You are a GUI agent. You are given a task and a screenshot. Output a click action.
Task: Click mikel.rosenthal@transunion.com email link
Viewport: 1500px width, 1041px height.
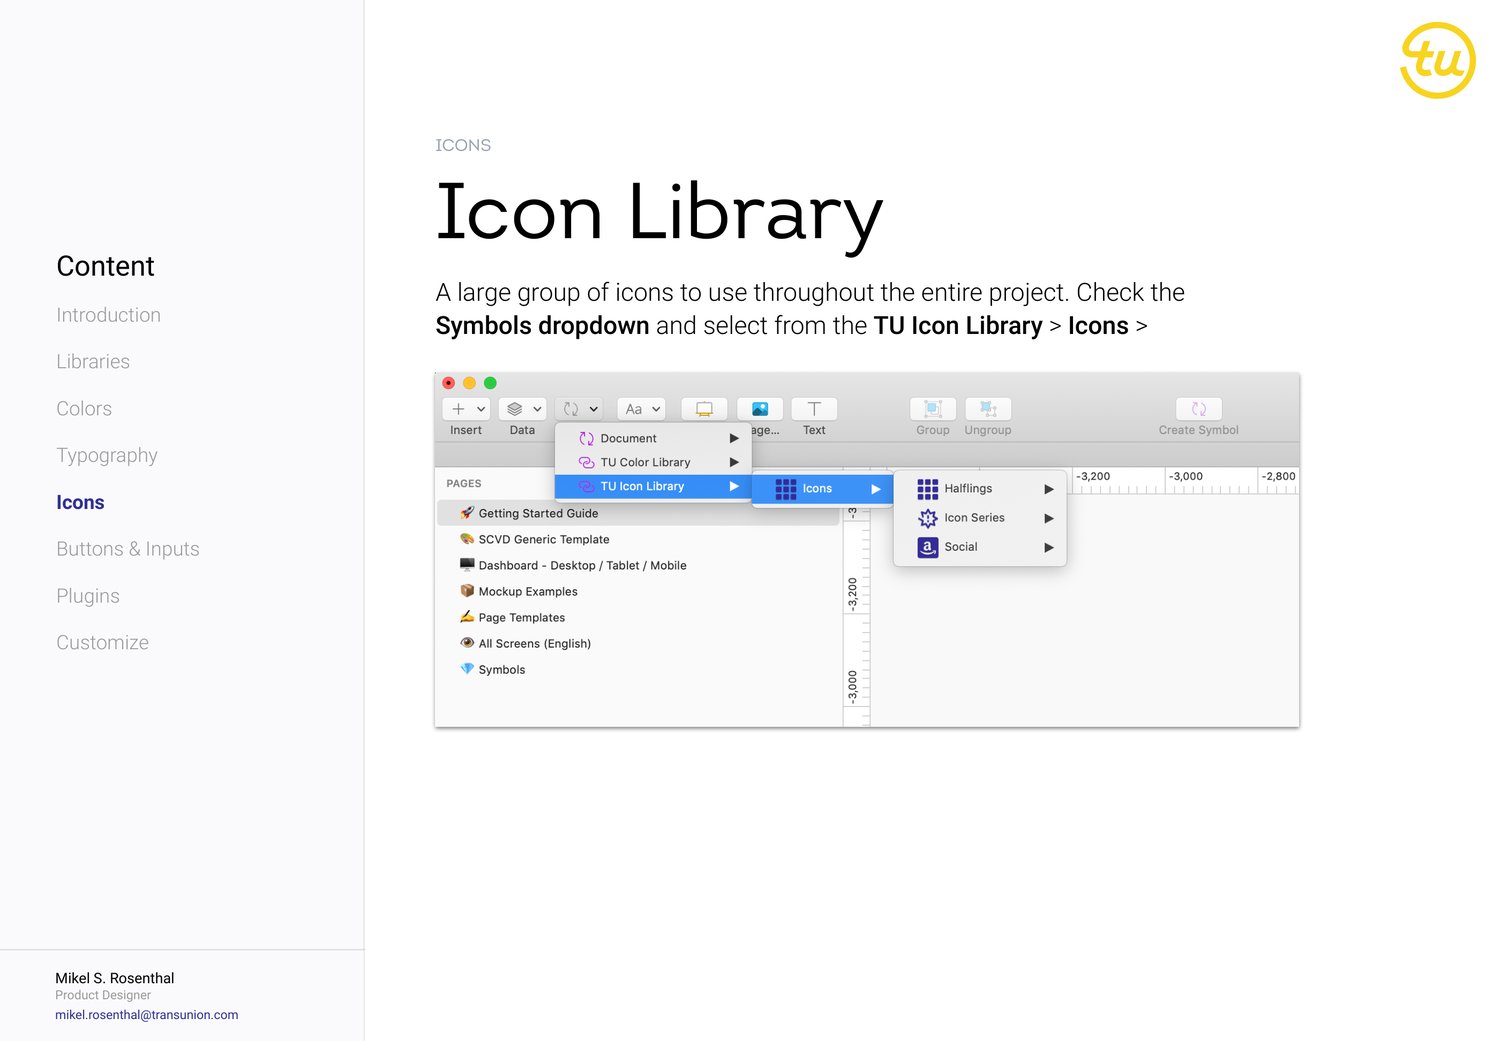(x=146, y=1015)
